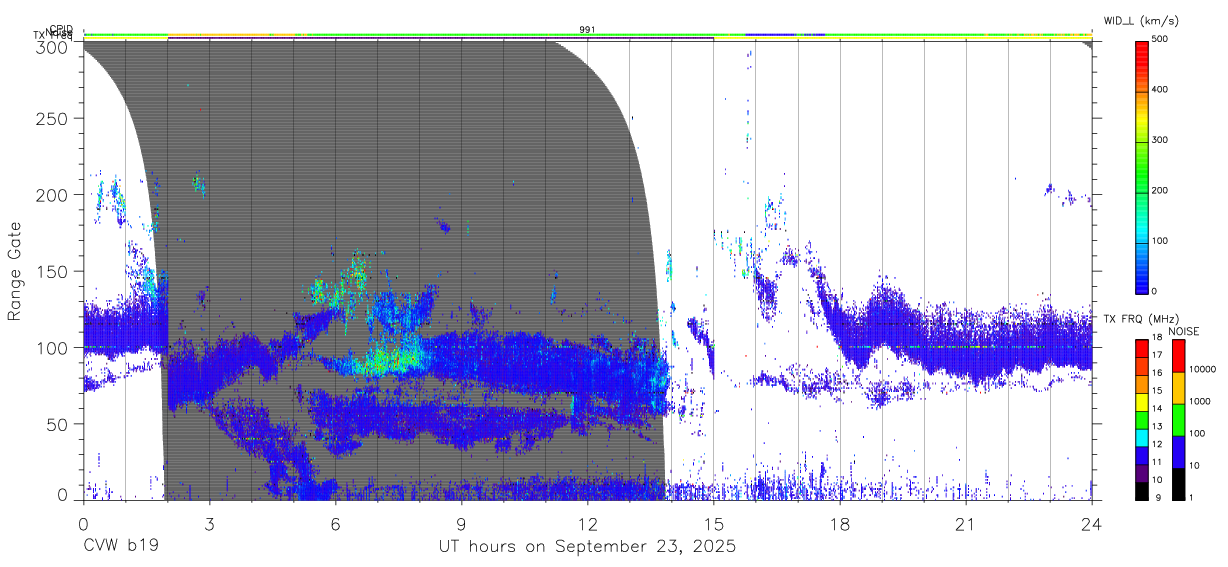The height and width of the screenshot is (567, 1228).
Task: Click the '18' tick on time axis
Action: 839,524
